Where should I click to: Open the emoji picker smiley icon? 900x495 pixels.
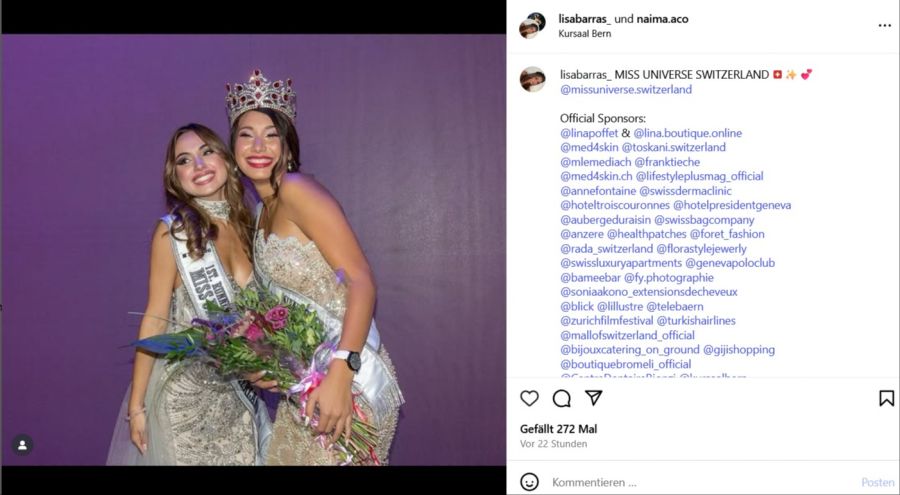[530, 482]
